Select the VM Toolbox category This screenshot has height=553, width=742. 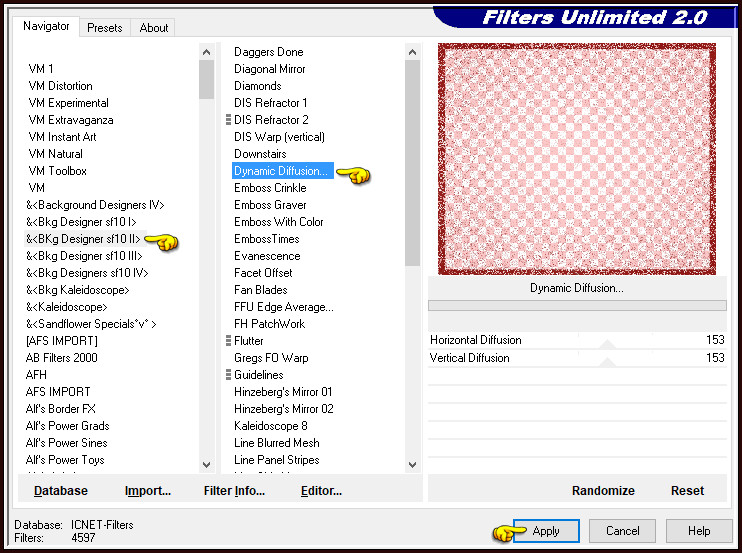[x=57, y=171]
